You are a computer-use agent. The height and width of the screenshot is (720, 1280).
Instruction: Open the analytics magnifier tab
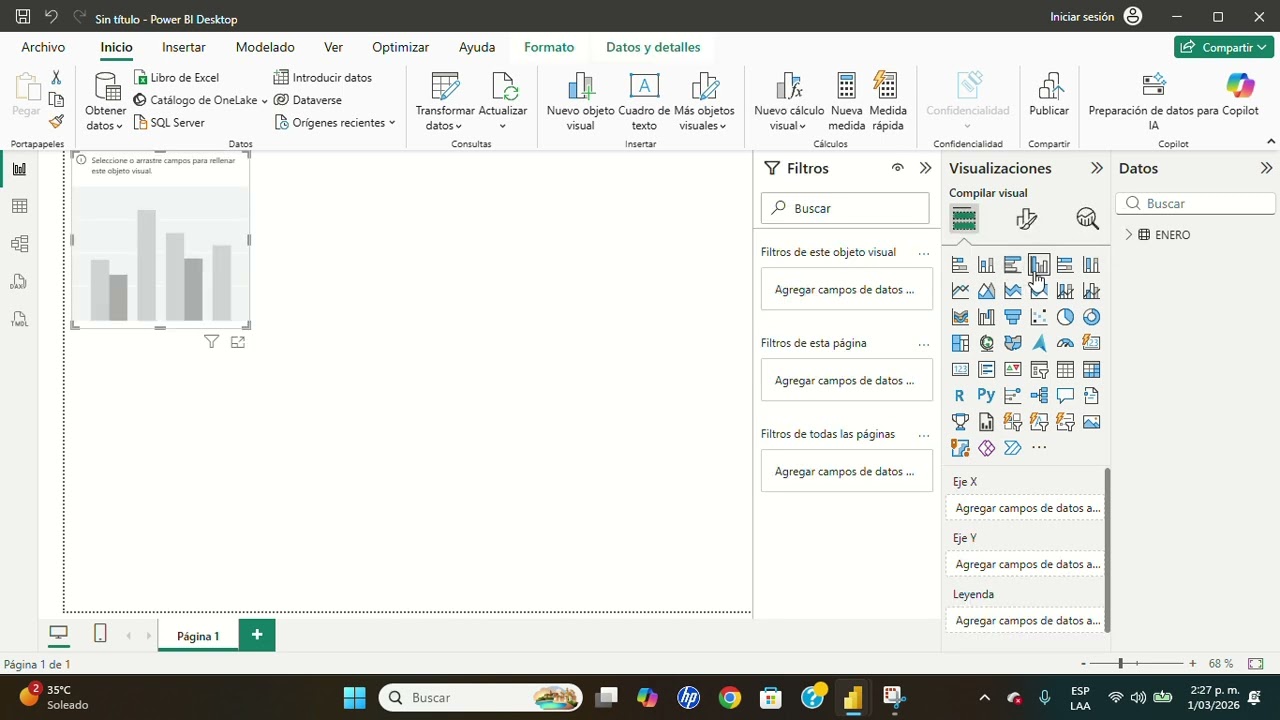[x=1087, y=219]
